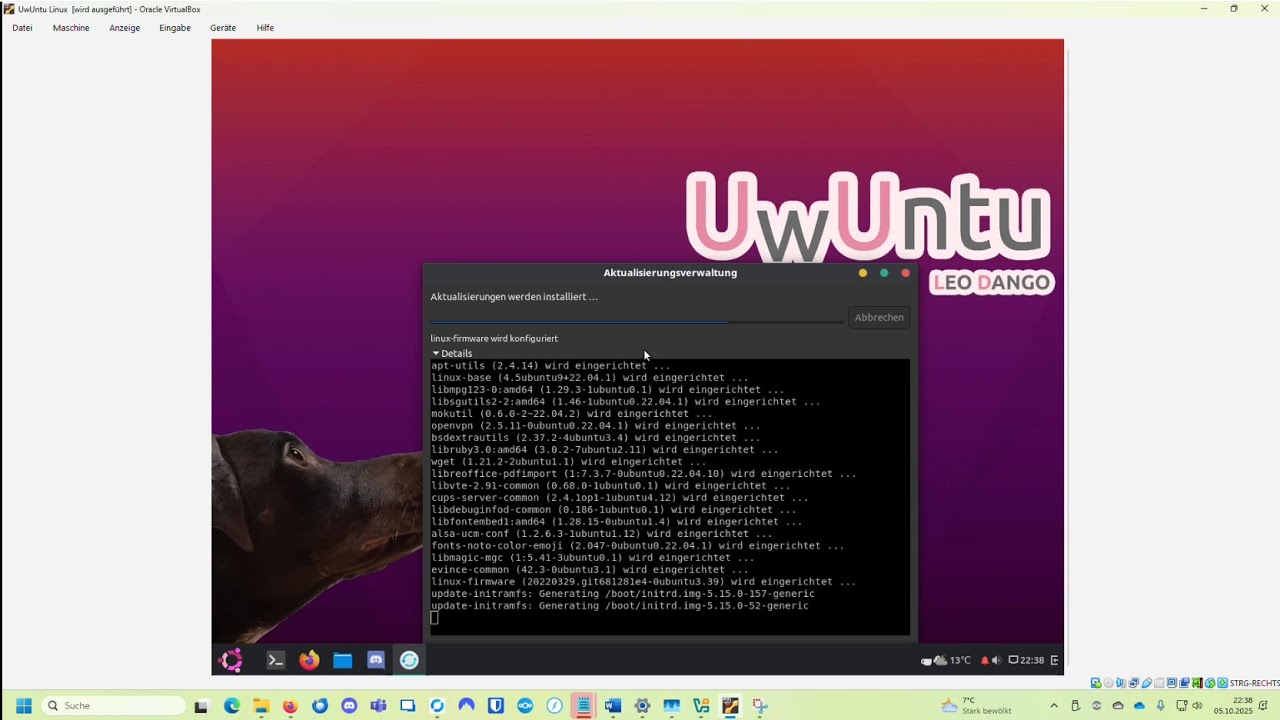Open the Maschine menu
Screen dimensions: 1280x720
pyautogui.click(x=71, y=28)
